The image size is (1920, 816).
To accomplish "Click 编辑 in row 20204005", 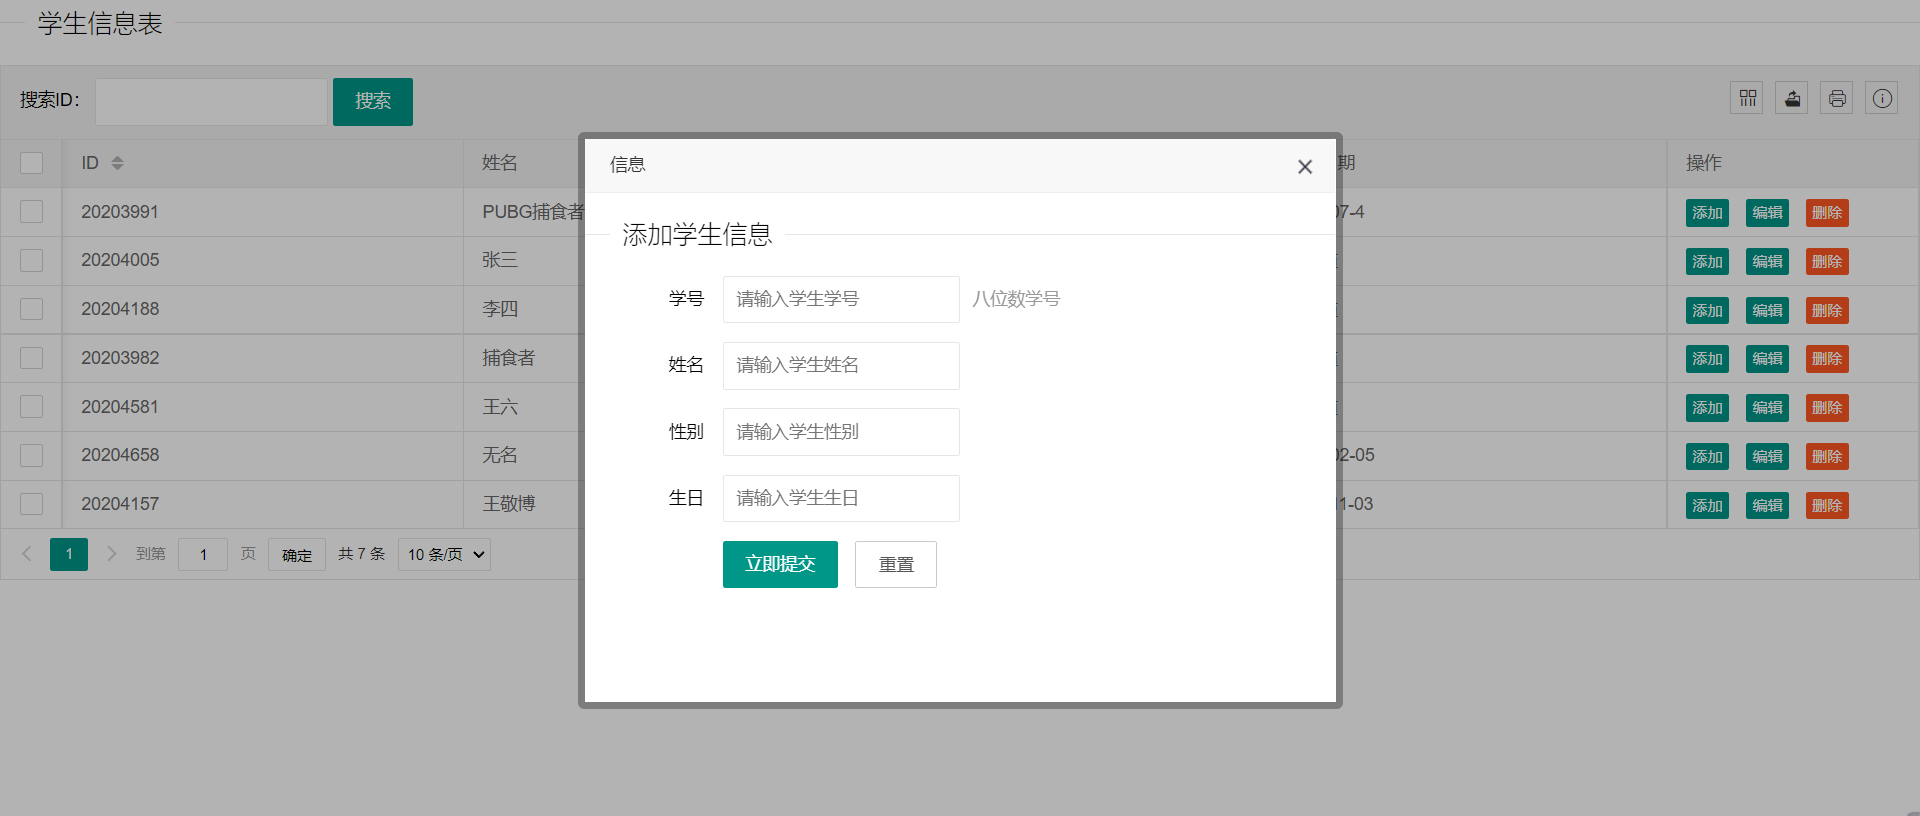I will click(1767, 262).
